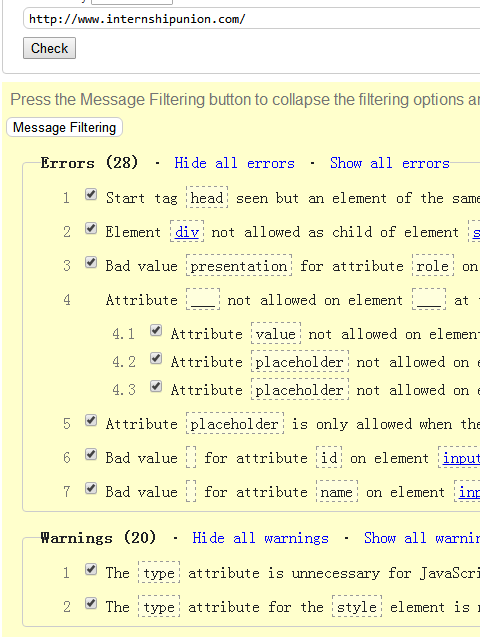This screenshot has width=480, height=637.
Task: Uncheck error 5 placeholder only allowed checkbox
Action: click(x=91, y=420)
